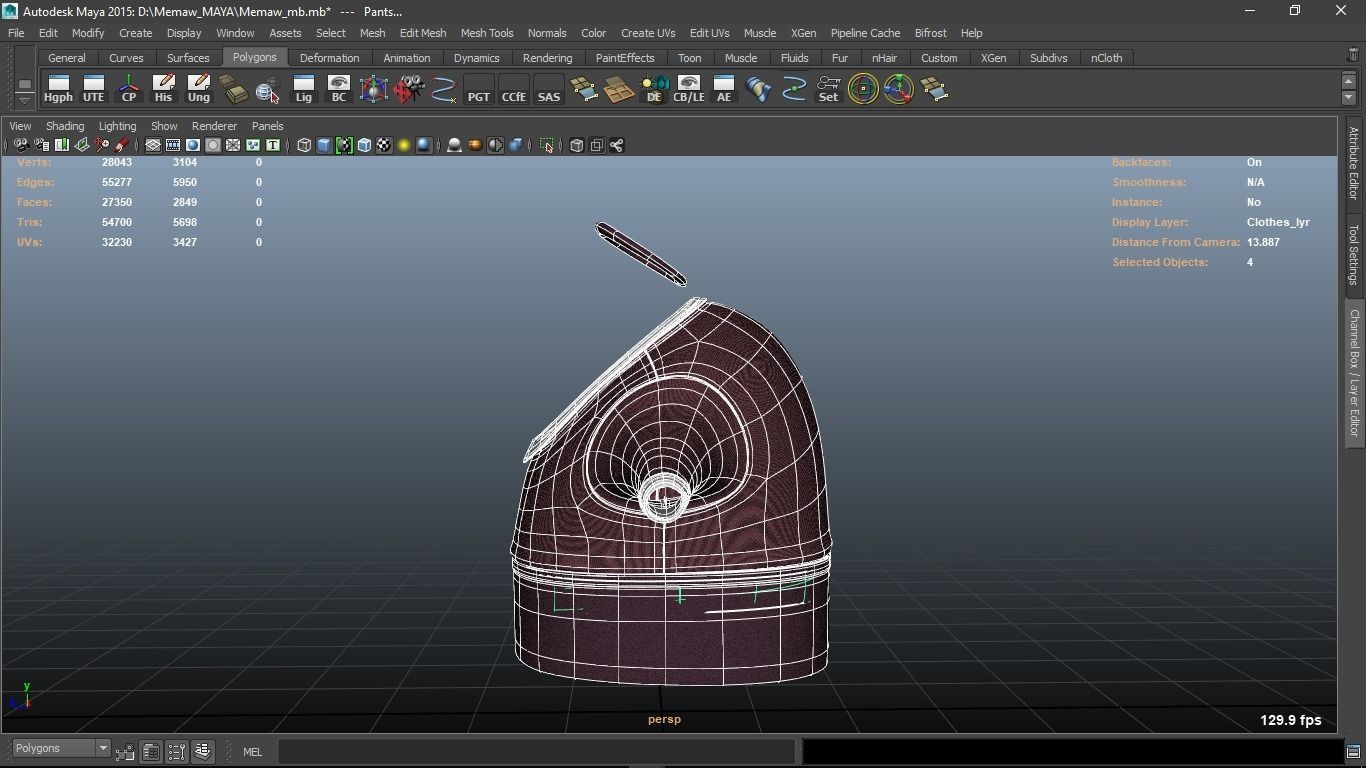
Task: Click the His delete history shelf icon
Action: click(x=163, y=89)
